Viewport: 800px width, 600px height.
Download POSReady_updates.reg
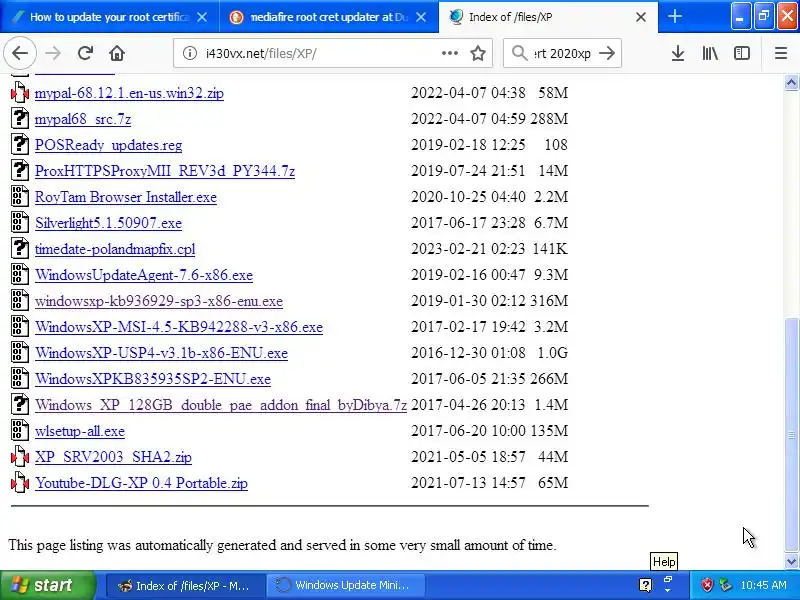(x=108, y=145)
